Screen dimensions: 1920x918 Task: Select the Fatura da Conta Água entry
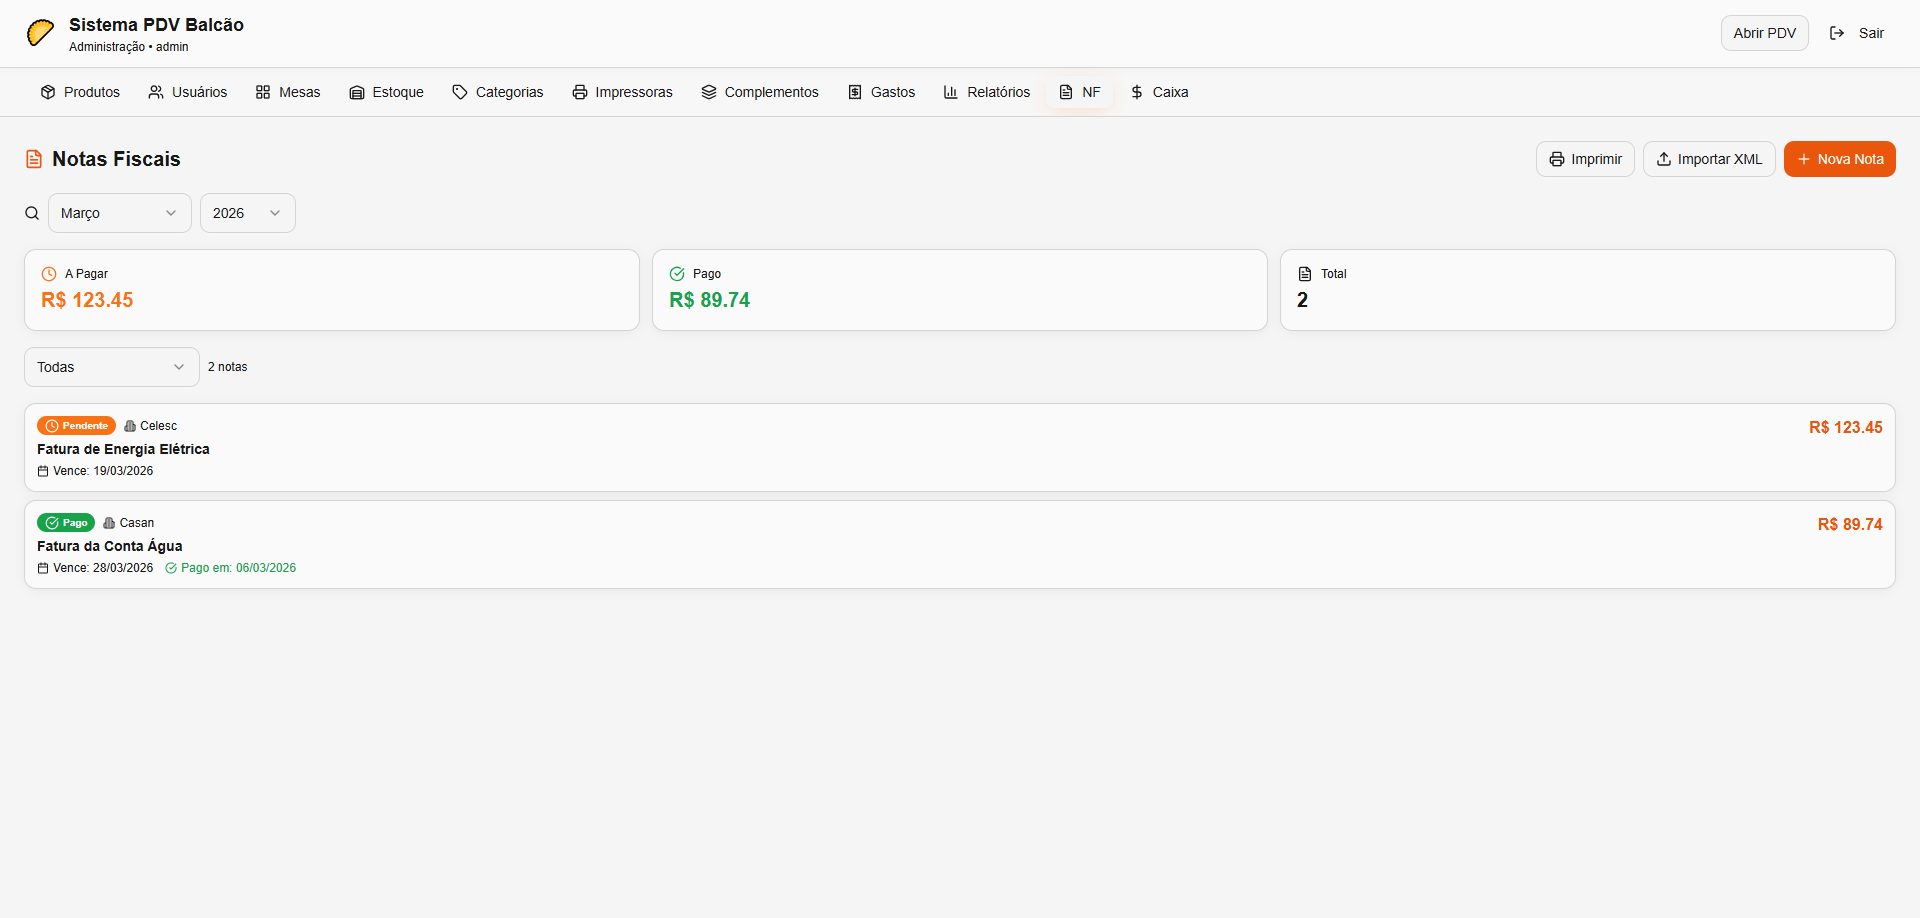pos(110,546)
